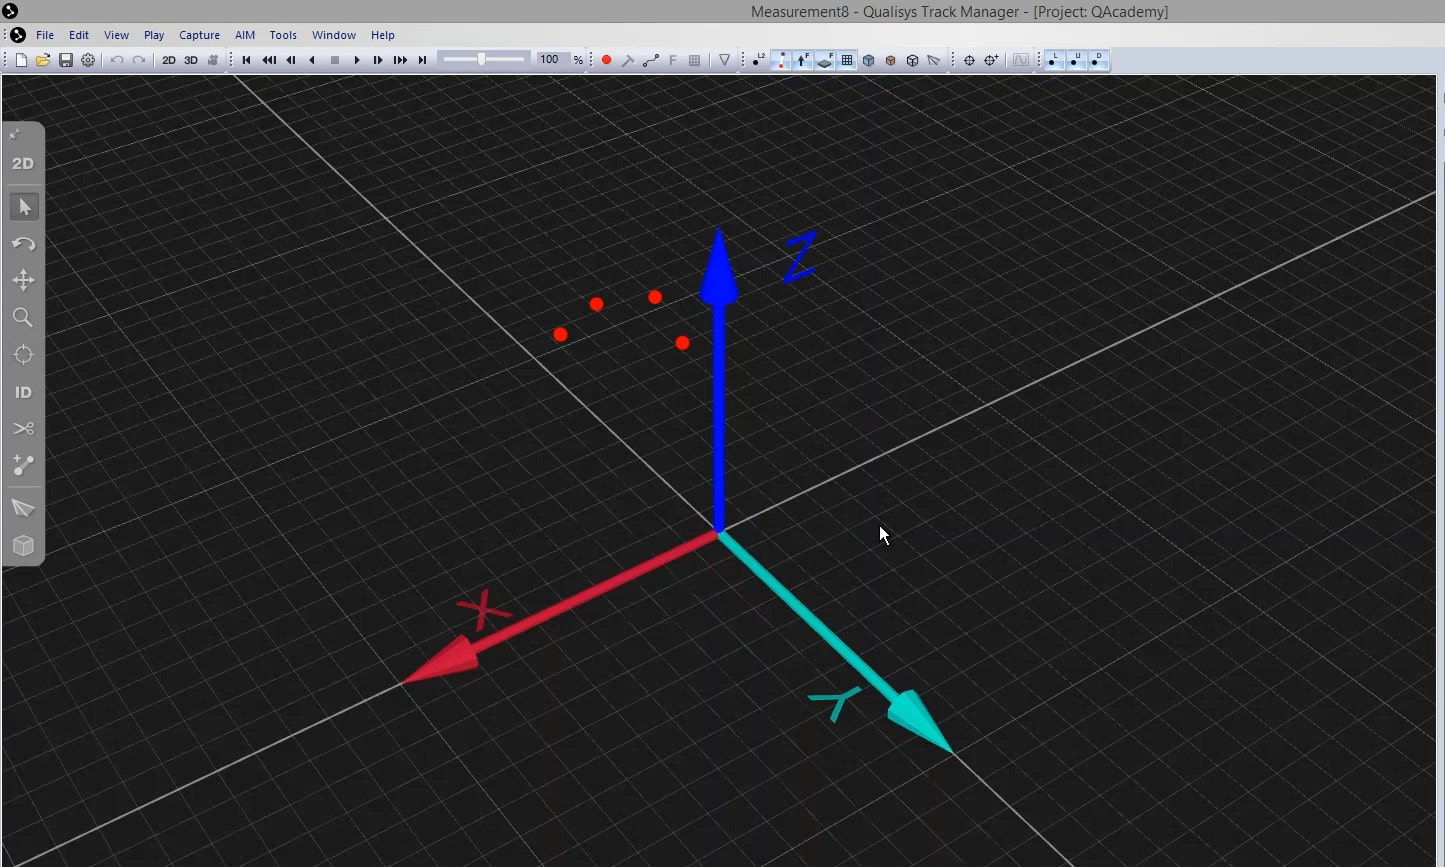
Task: Toggle the U unidentified trajectories button
Action: pos(1076,60)
